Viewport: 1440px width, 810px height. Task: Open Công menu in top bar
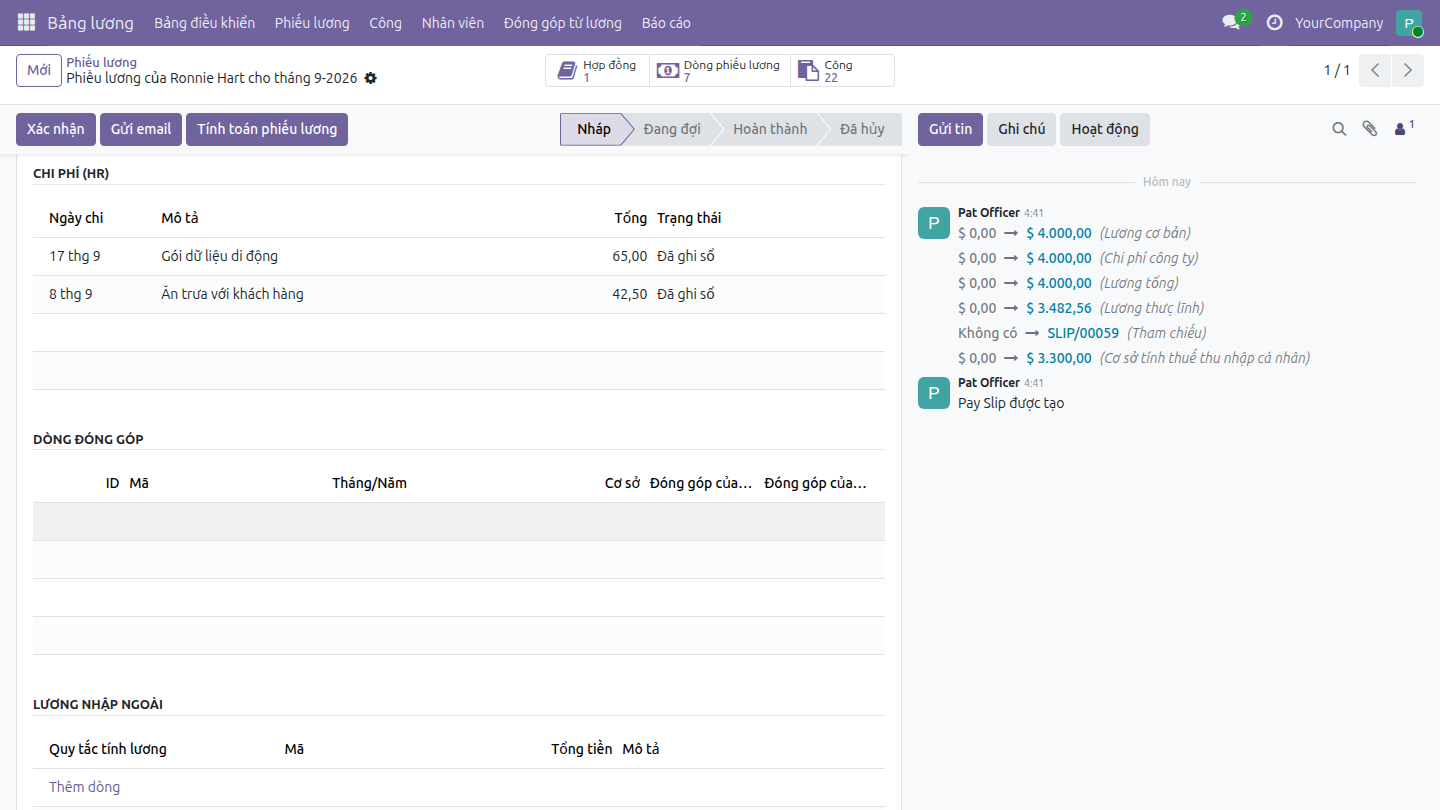coord(385,22)
